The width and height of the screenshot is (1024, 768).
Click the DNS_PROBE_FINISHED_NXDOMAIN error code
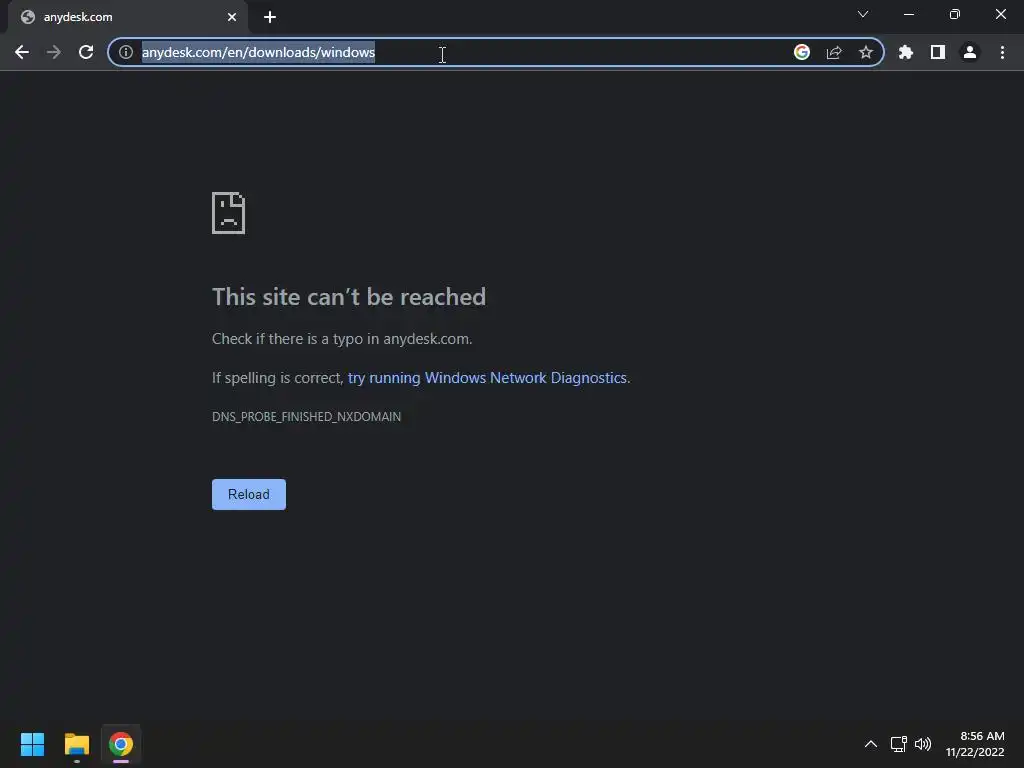[x=306, y=417]
